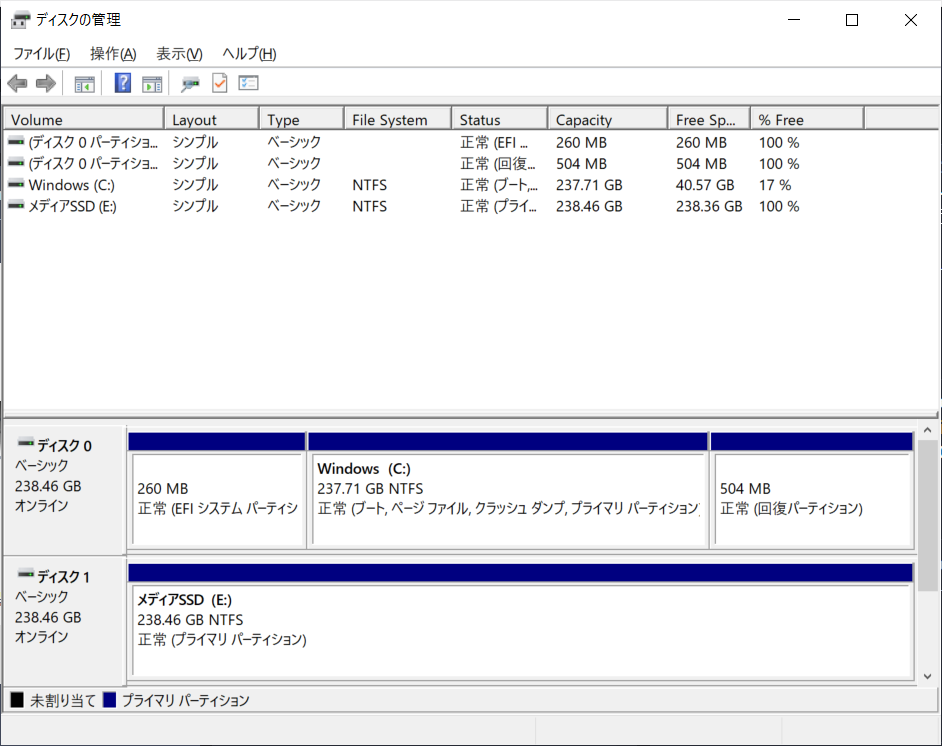
Task: Click the scroll down arrow in disk pane
Action: (927, 676)
